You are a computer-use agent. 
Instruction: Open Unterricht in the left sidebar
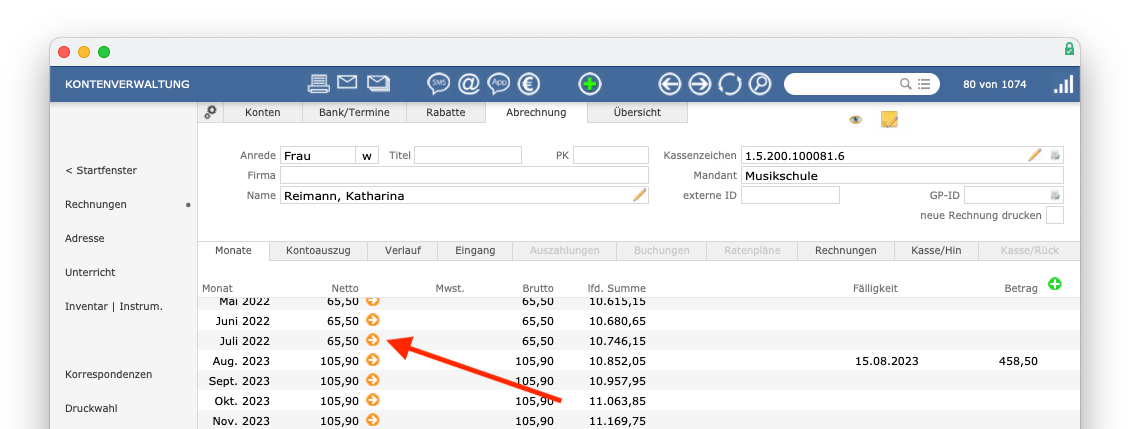pos(90,272)
